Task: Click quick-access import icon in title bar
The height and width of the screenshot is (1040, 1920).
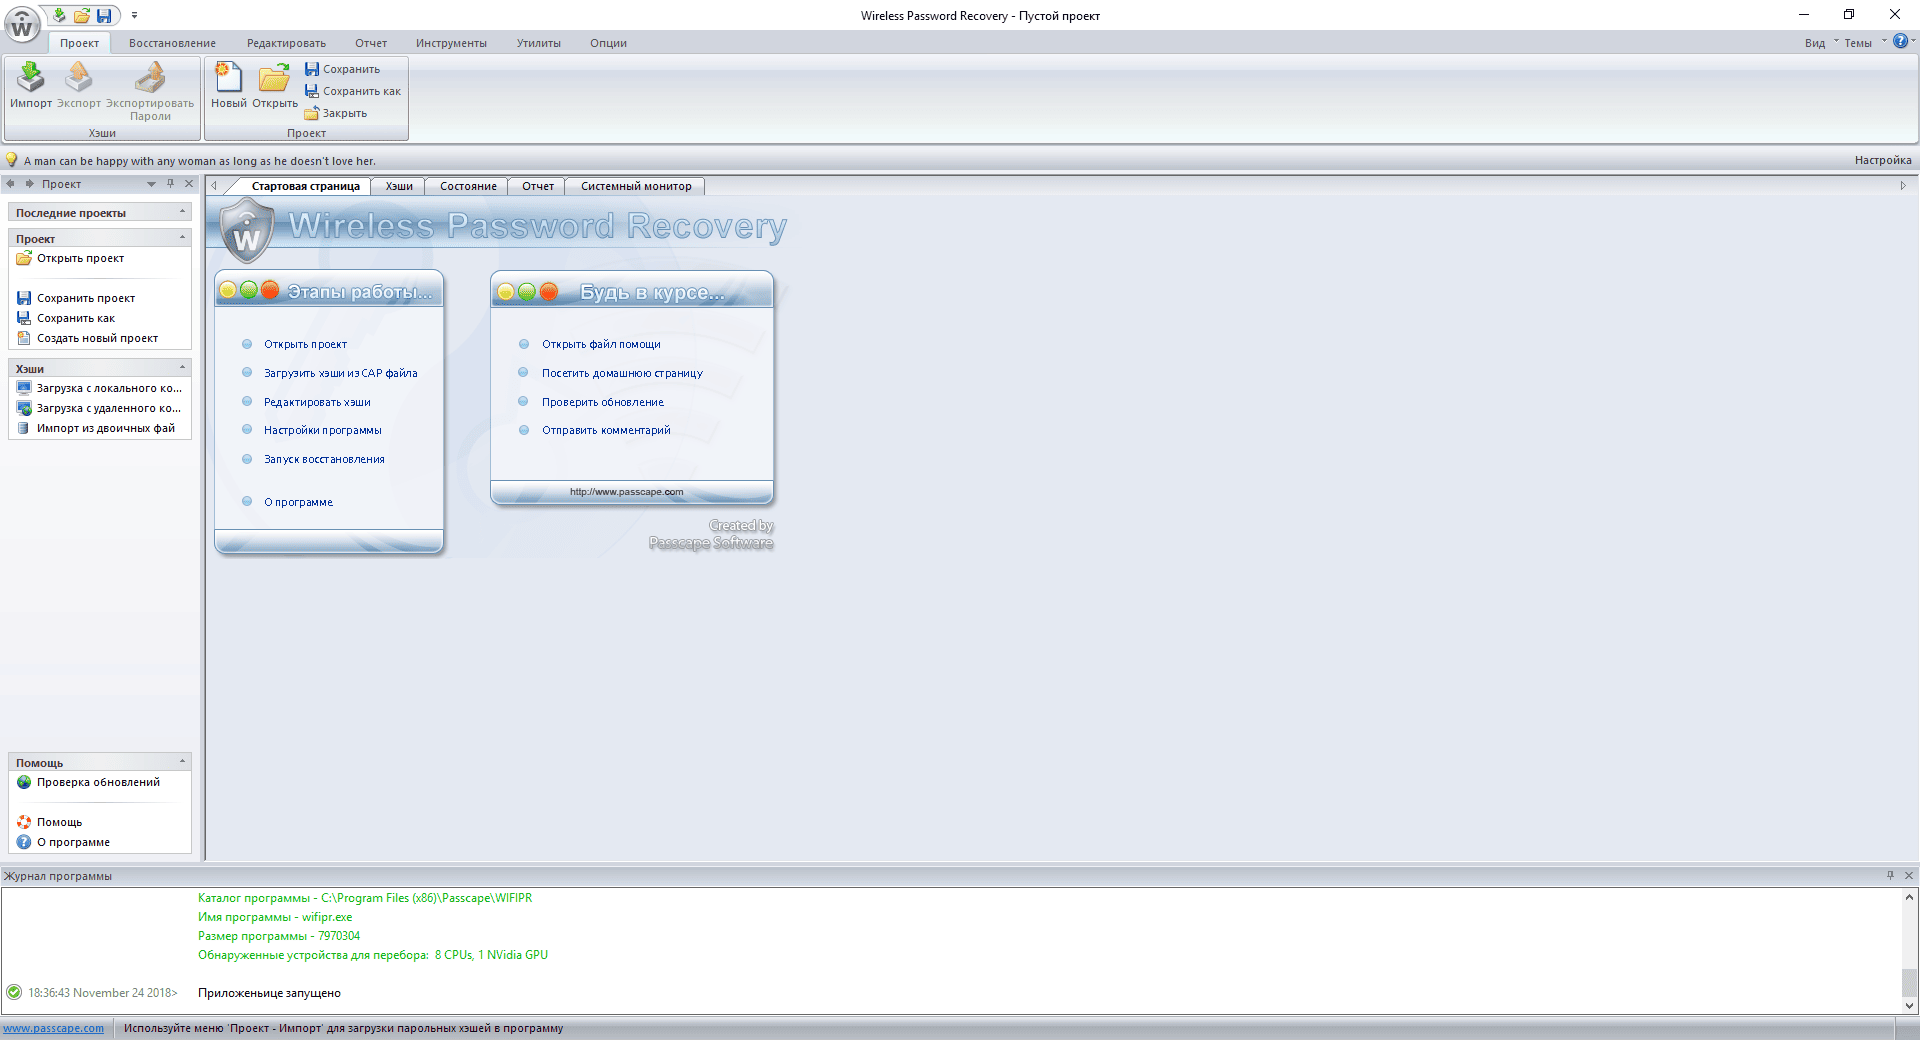Action: coord(59,15)
